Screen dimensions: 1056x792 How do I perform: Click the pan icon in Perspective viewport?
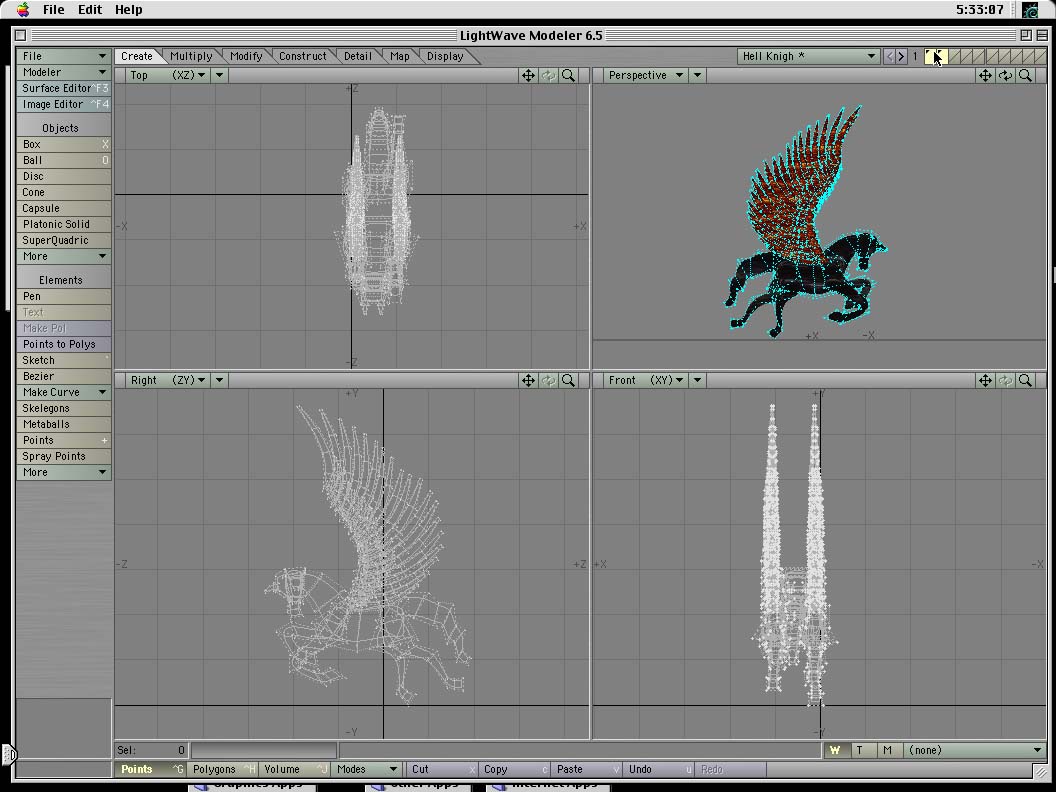tap(985, 75)
